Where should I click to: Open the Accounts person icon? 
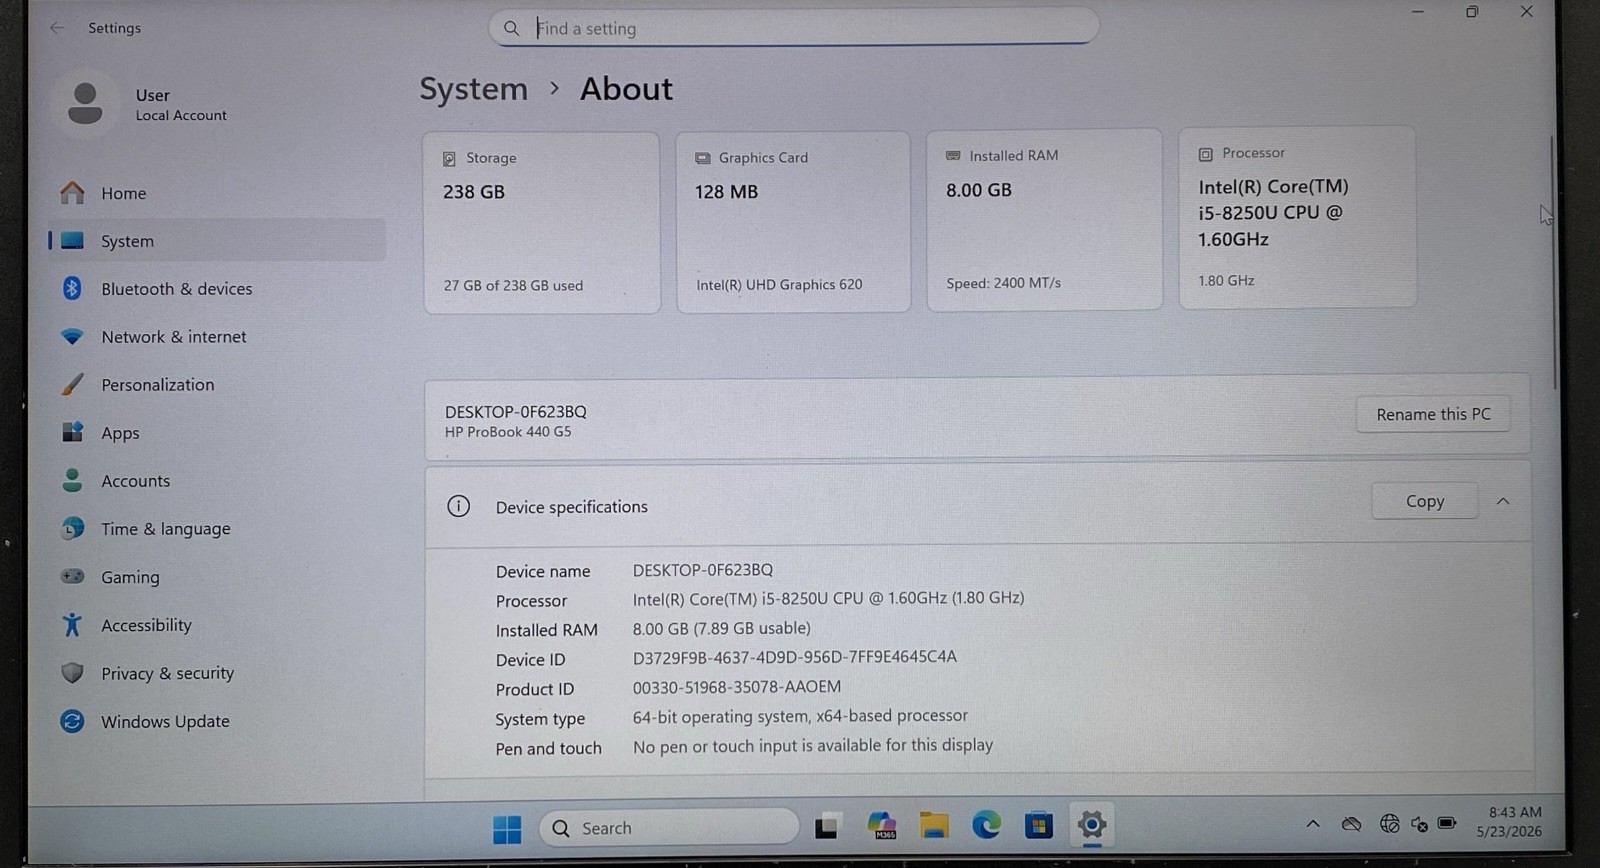pyautogui.click(x=72, y=480)
